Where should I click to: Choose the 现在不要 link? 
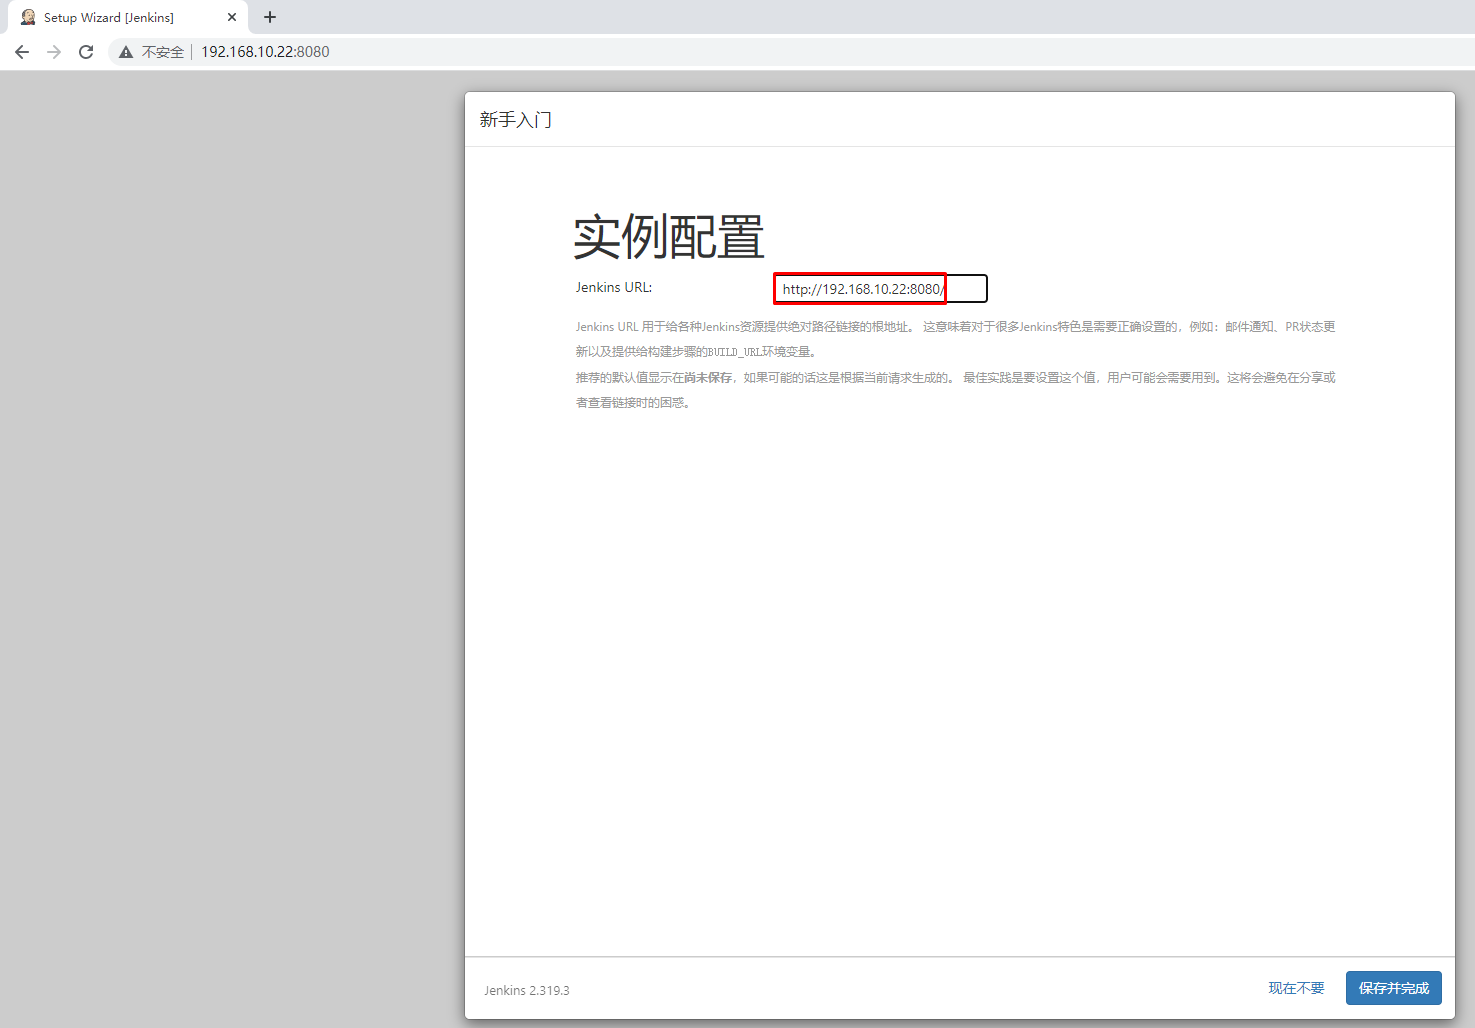coord(1296,988)
